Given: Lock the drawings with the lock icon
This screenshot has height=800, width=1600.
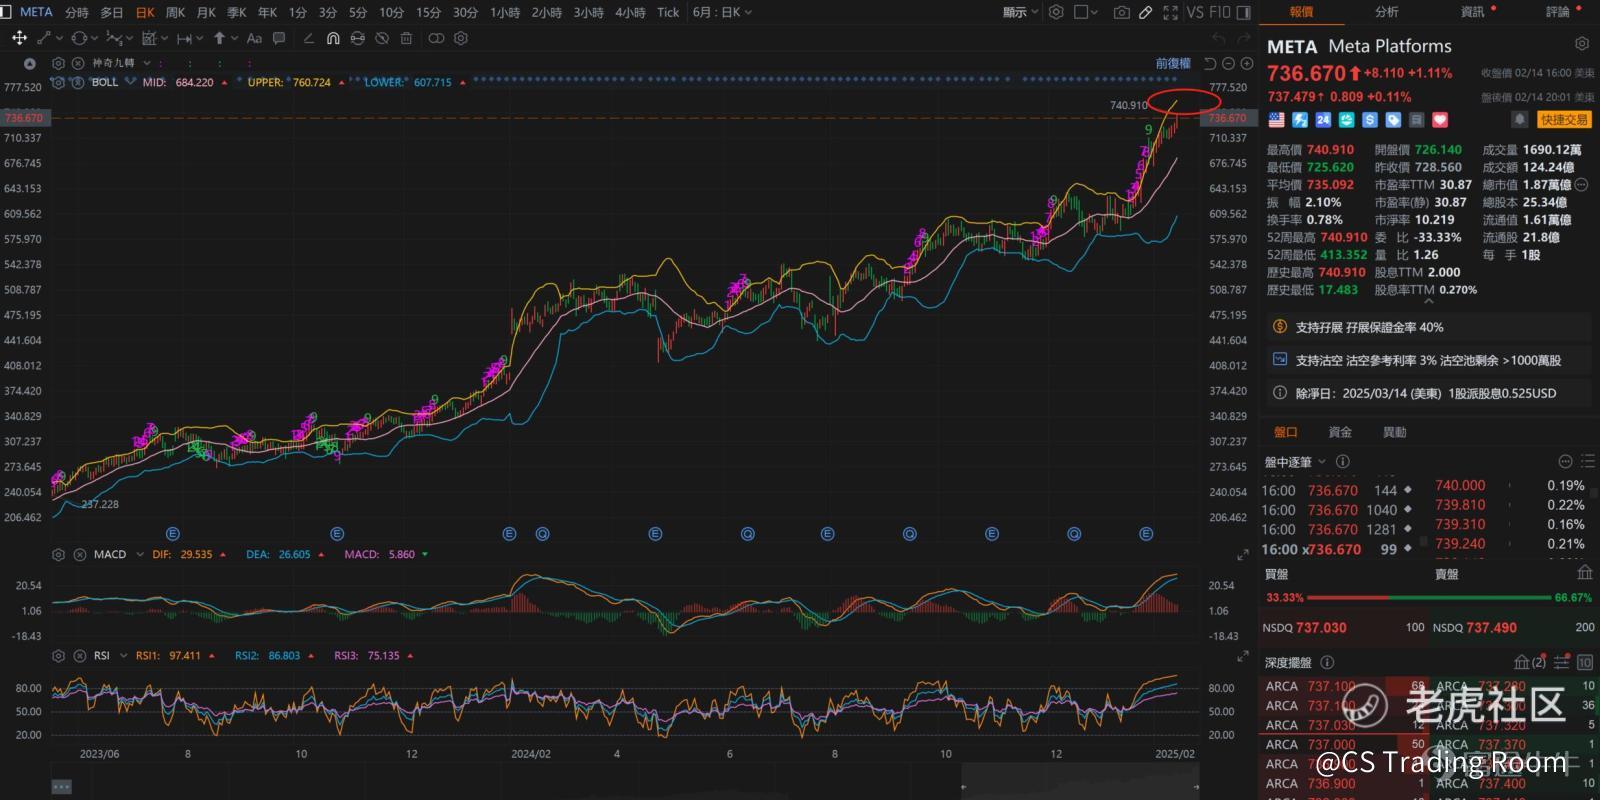Looking at the screenshot, I should [357, 38].
